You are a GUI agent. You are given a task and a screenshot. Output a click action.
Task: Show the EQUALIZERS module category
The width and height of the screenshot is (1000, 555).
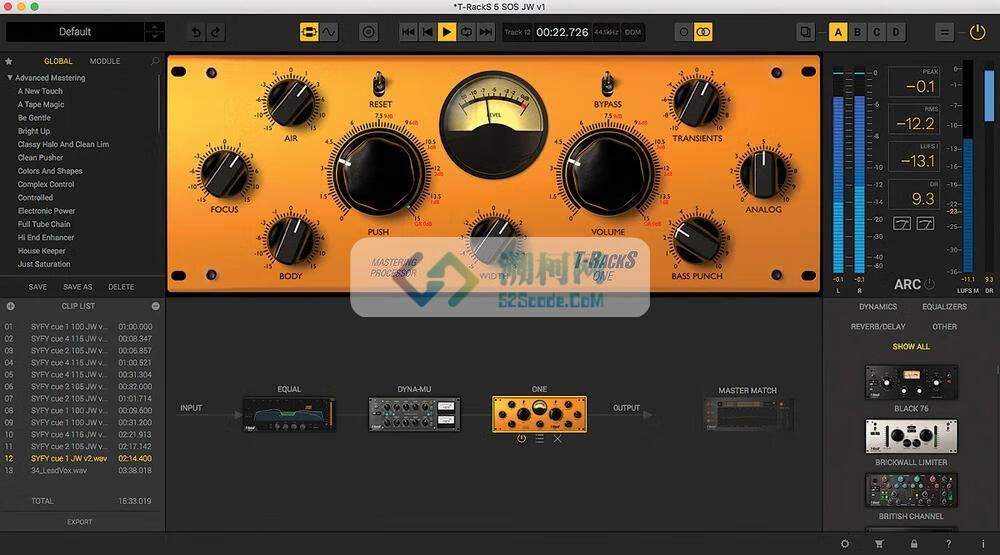point(945,307)
